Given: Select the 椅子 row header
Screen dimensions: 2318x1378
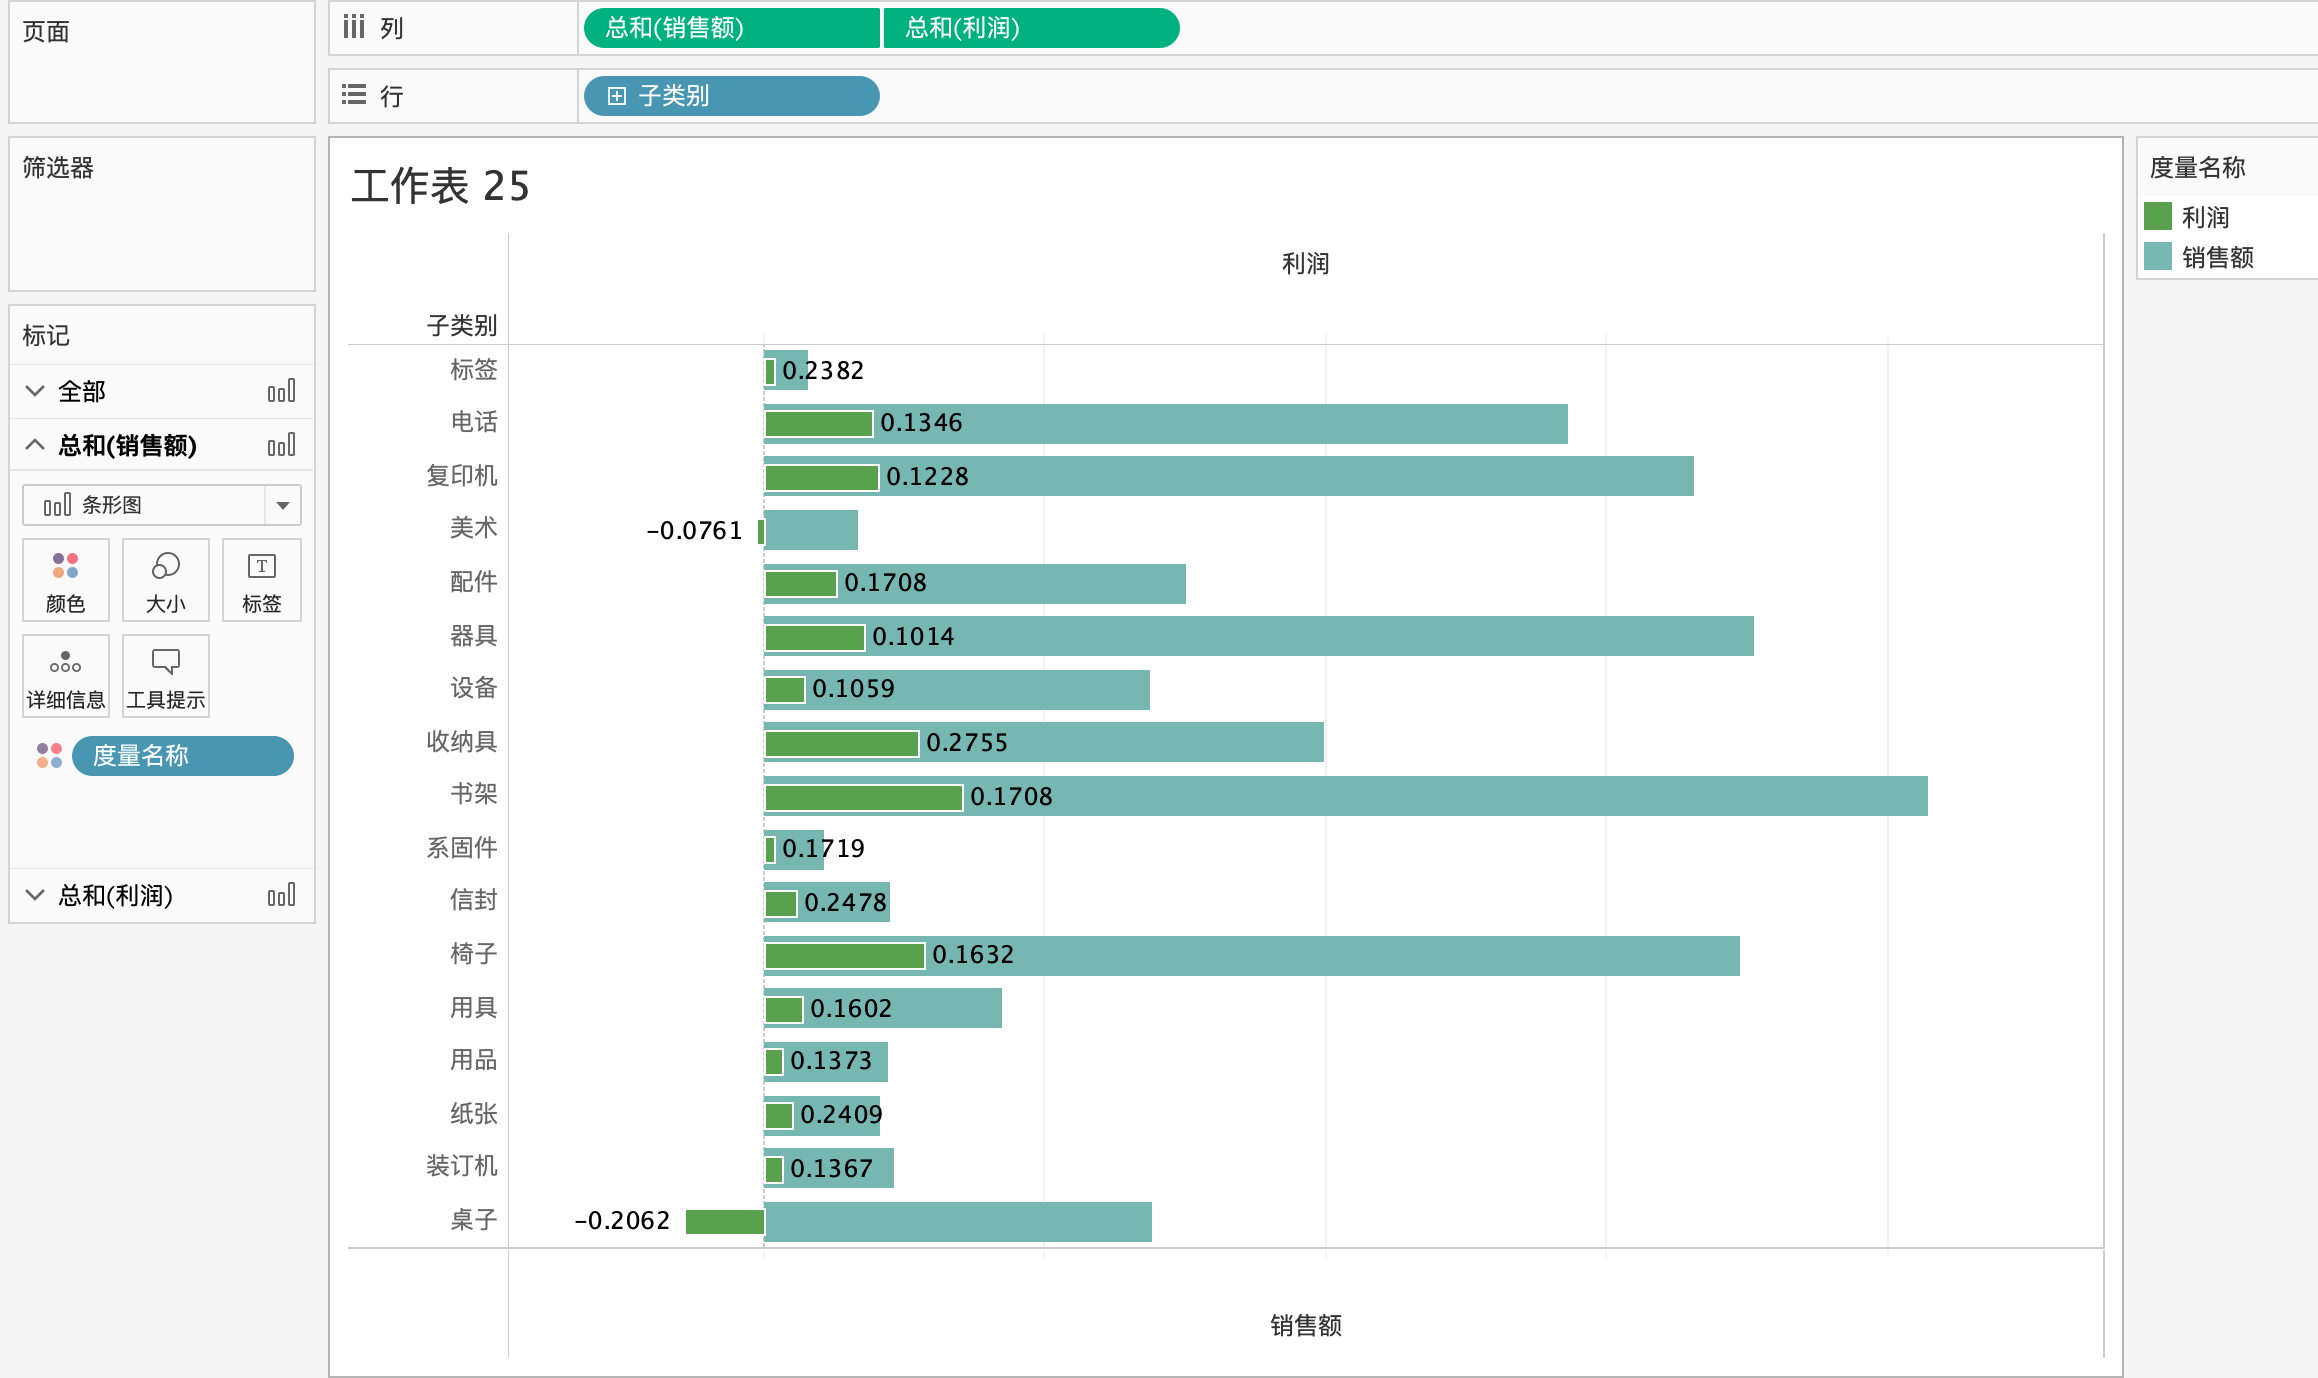Looking at the screenshot, I should click(x=473, y=954).
